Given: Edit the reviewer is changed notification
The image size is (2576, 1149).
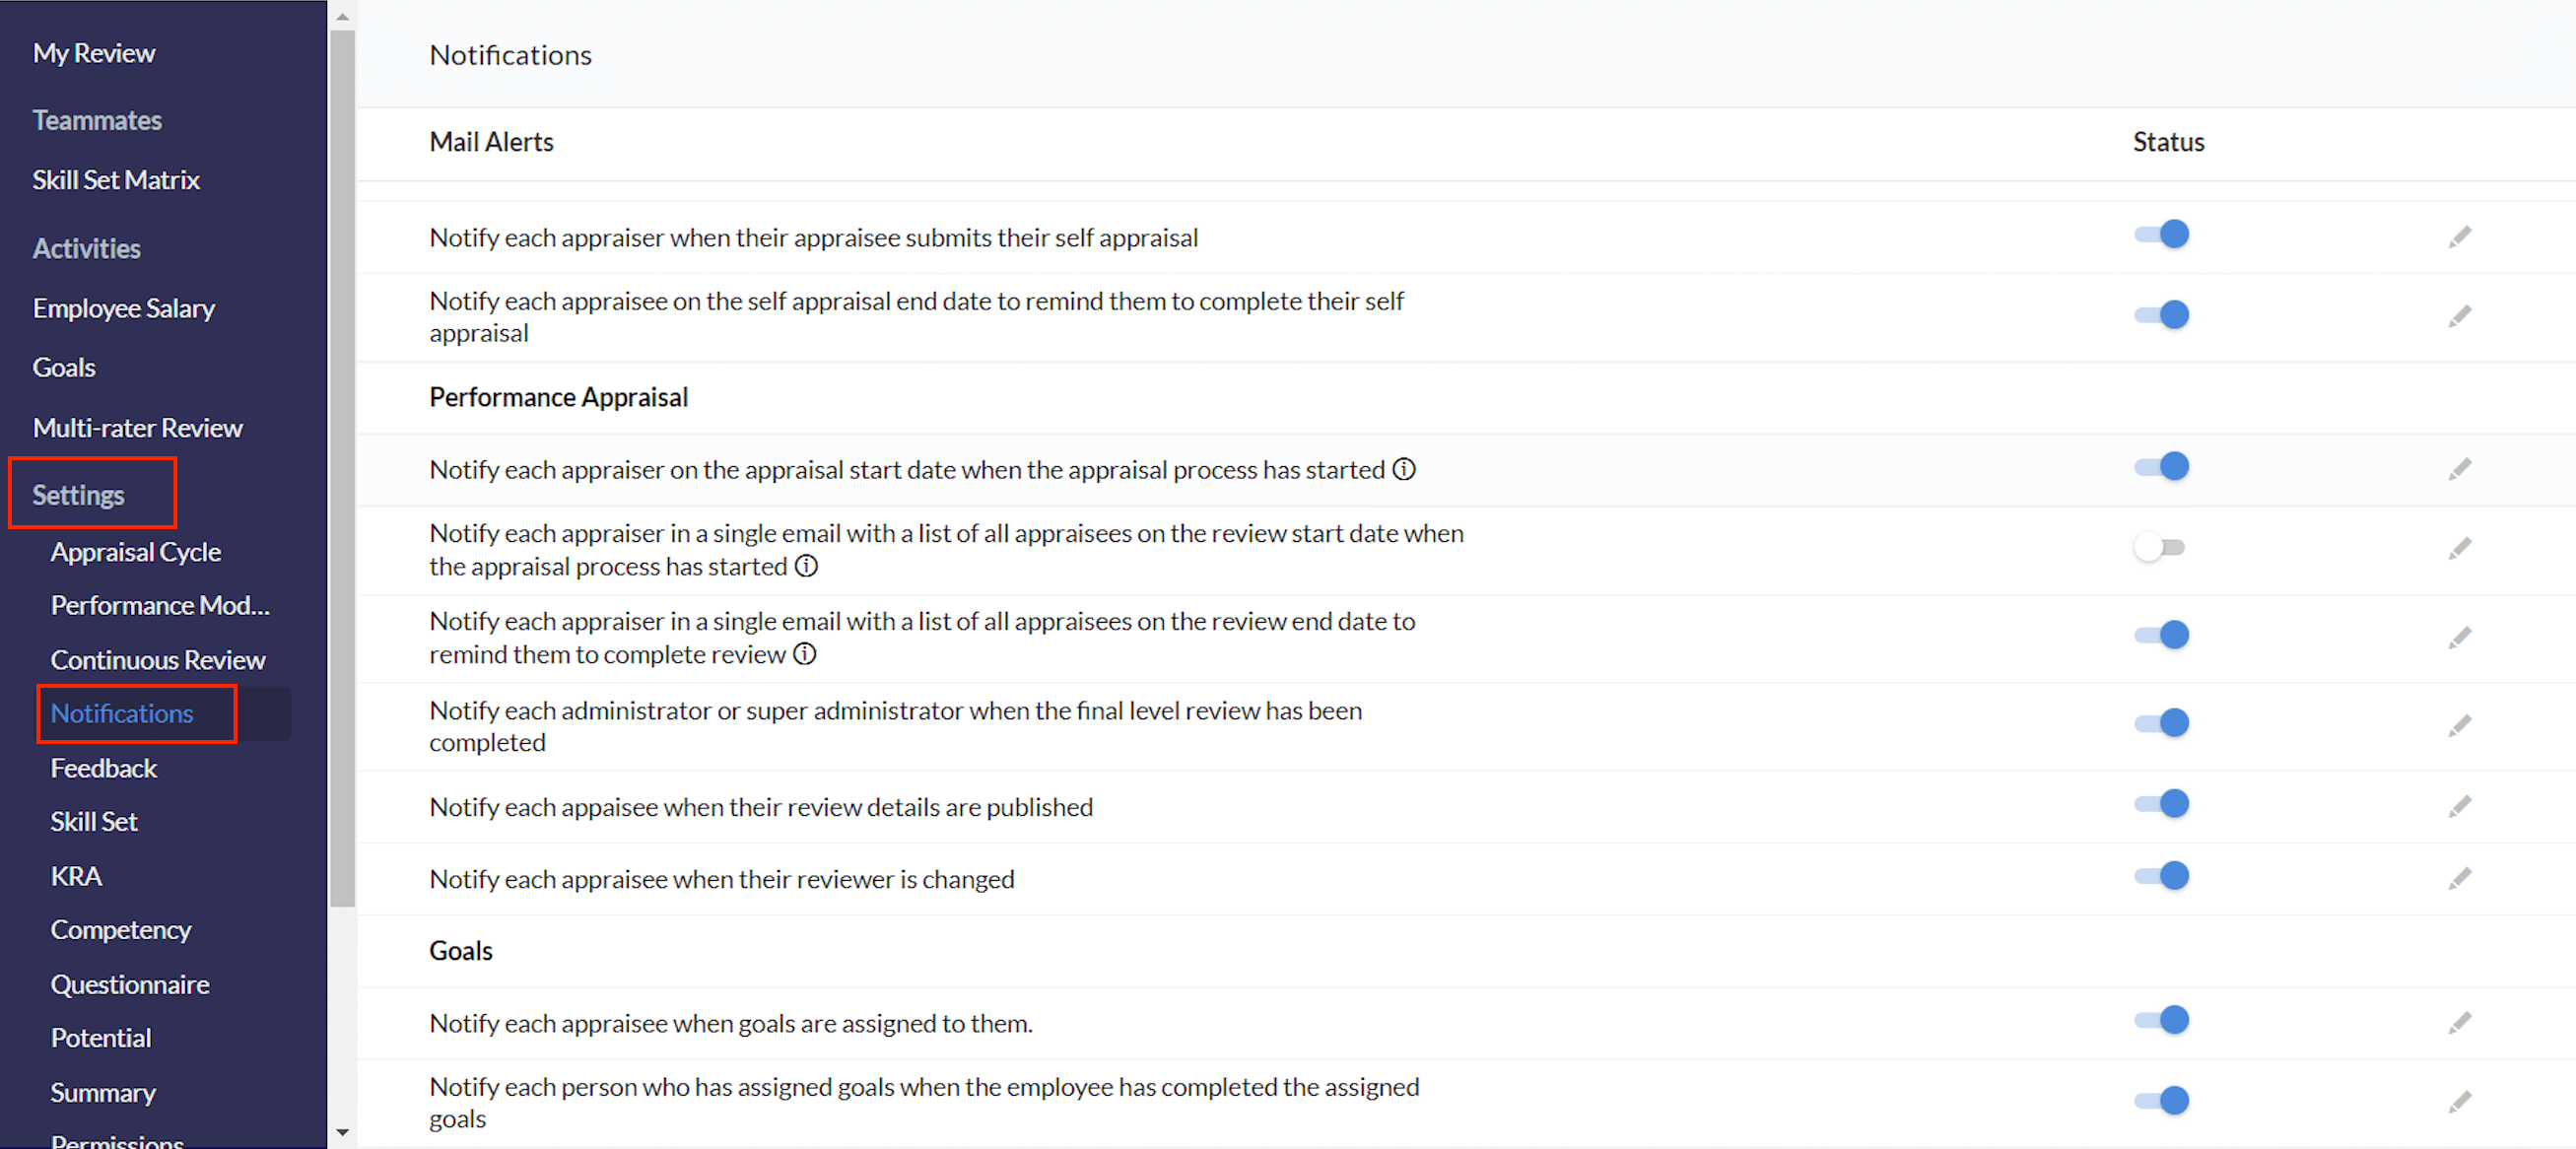Looking at the screenshot, I should pyautogui.click(x=2459, y=879).
